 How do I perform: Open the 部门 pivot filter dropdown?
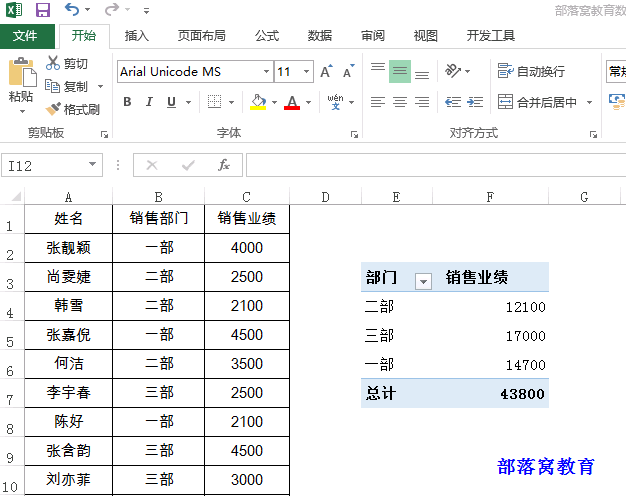tap(423, 281)
